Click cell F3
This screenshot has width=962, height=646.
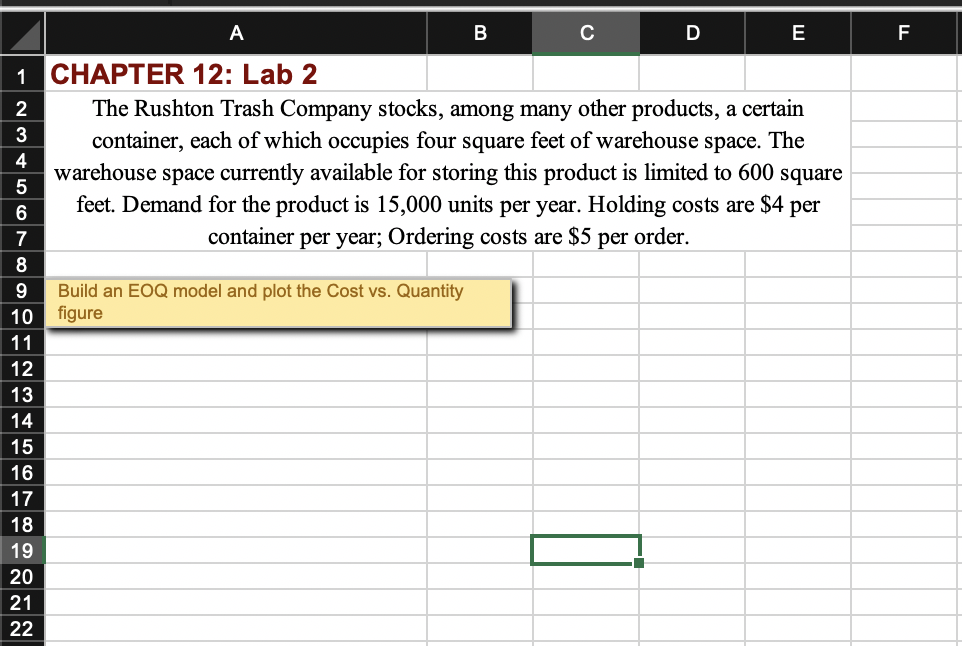[906, 134]
